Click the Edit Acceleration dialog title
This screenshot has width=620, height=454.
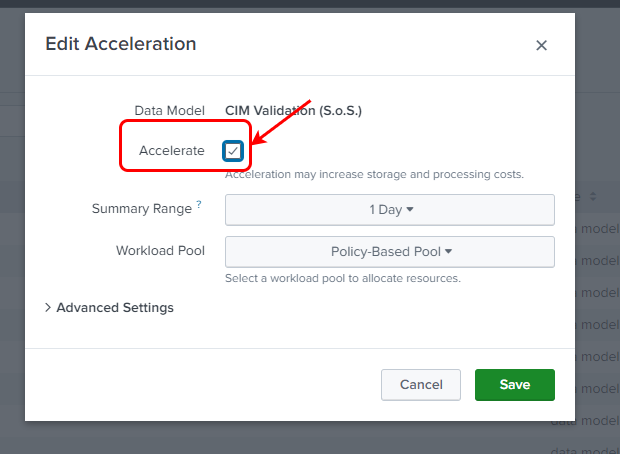(121, 44)
